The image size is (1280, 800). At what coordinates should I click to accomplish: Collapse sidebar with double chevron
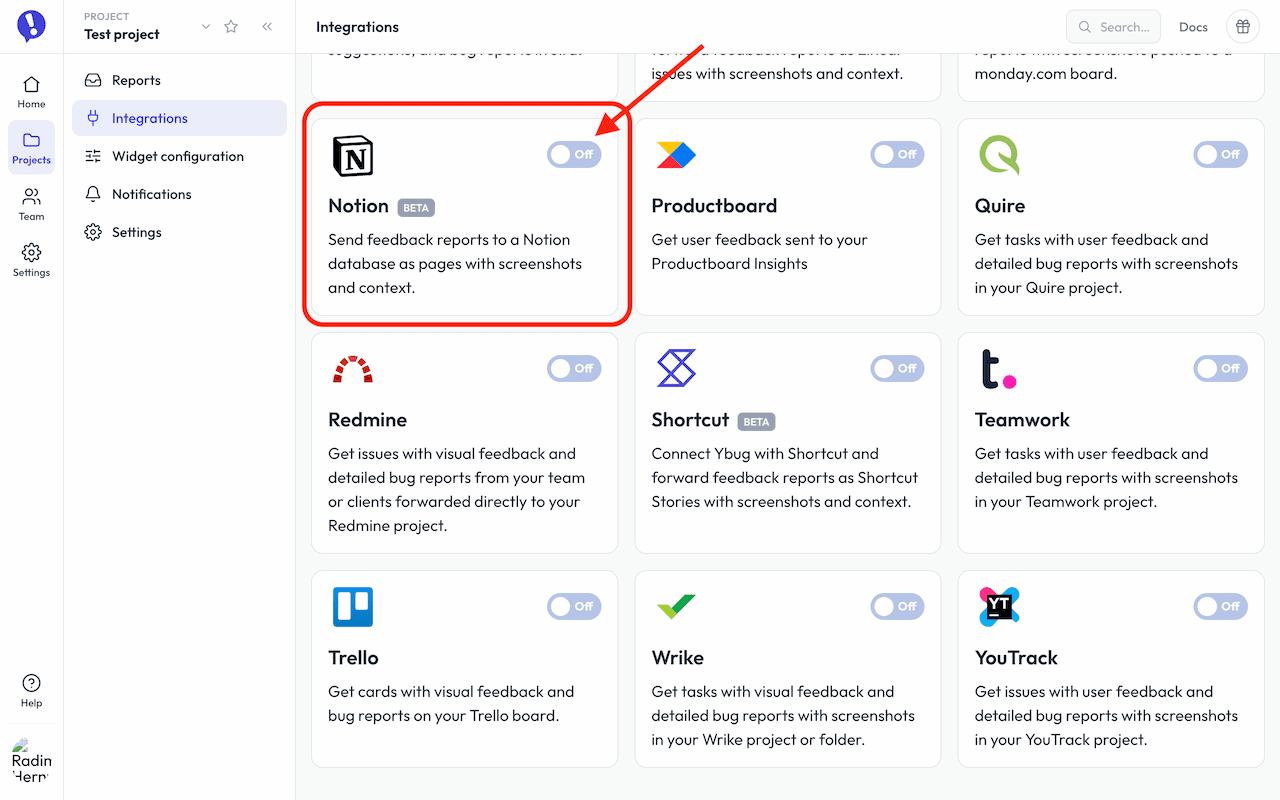[x=267, y=27]
